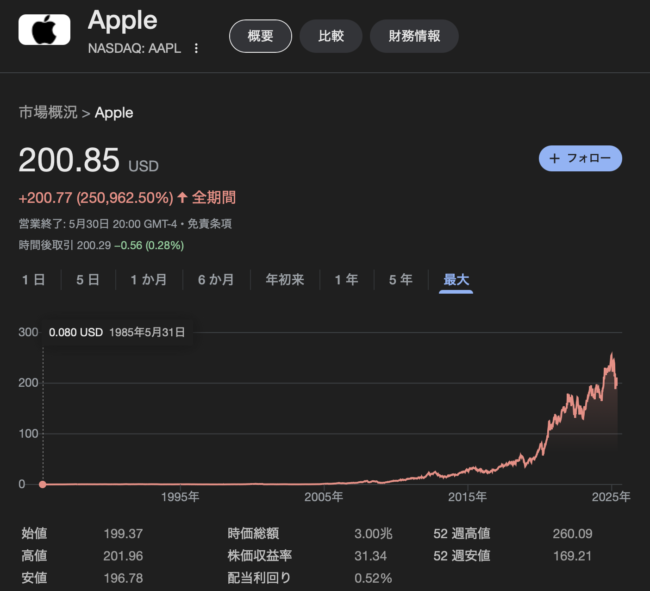Click the 3.00兆 market cap value
This screenshot has width=650, height=591.
click(374, 534)
